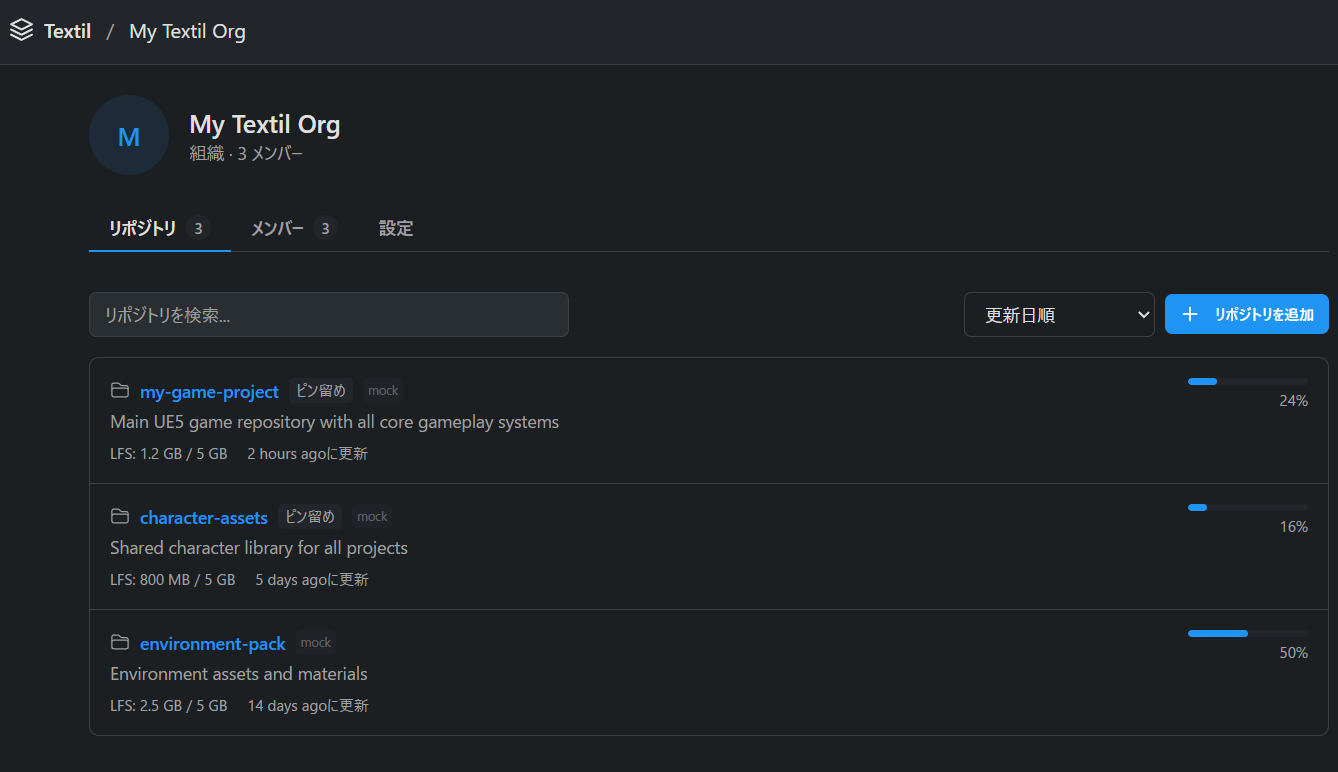The width and height of the screenshot is (1338, 772).
Task: Click the Textil breadcrumb home link
Action: tap(67, 31)
